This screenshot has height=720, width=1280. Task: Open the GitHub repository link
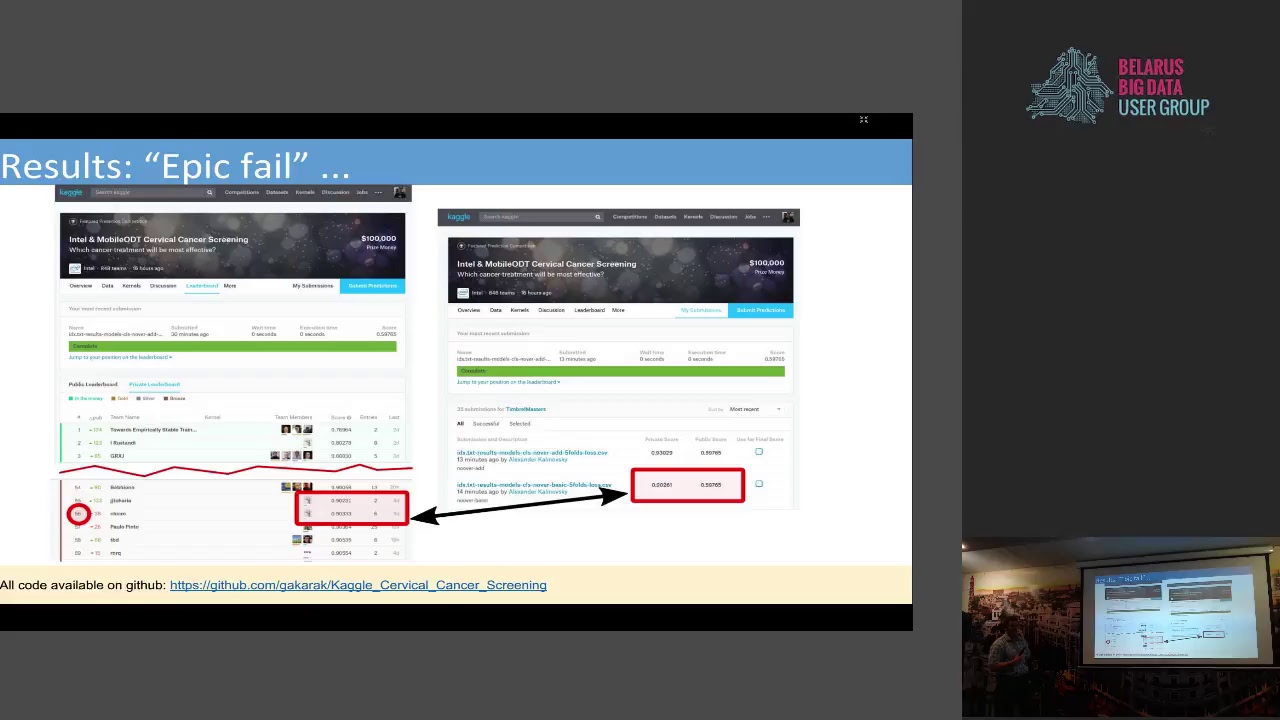click(x=358, y=585)
